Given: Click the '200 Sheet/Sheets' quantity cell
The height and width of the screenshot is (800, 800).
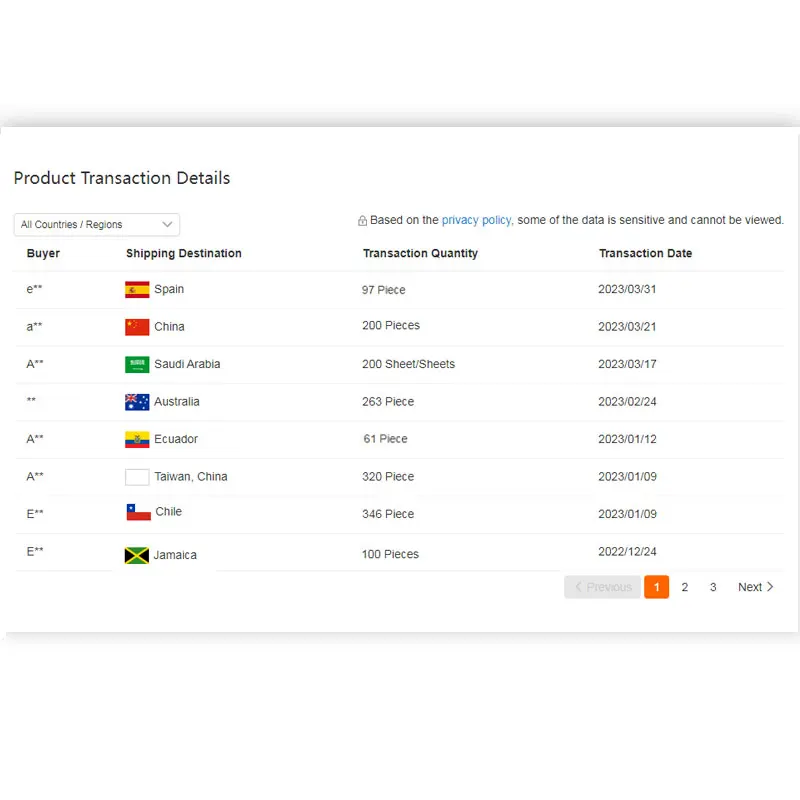Looking at the screenshot, I should pos(409,364).
